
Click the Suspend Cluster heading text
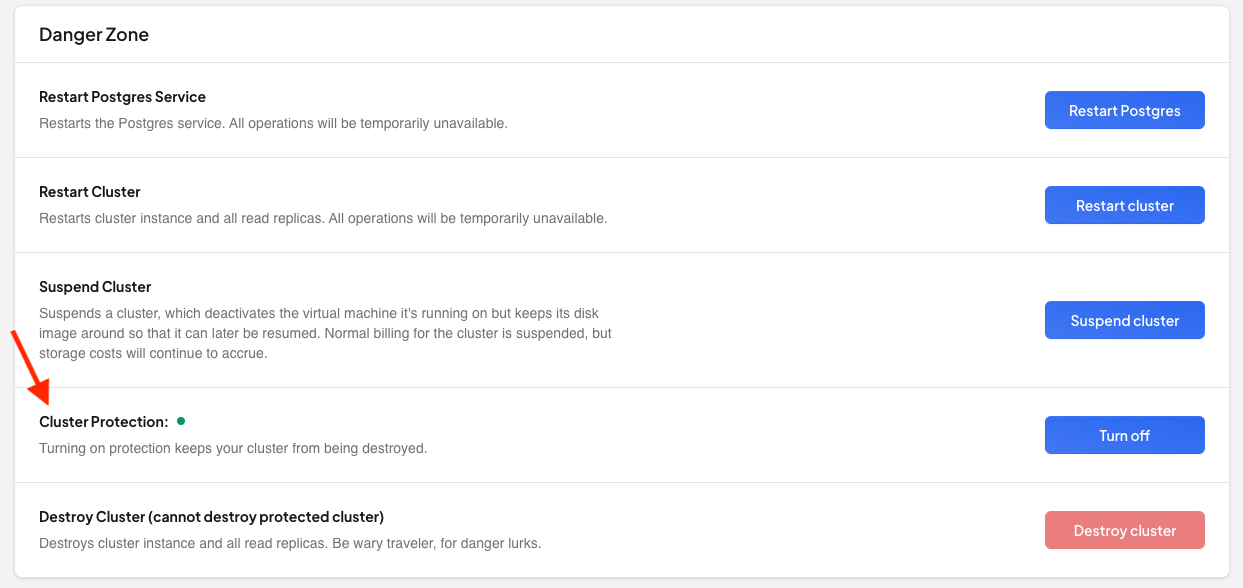pyautogui.click(x=95, y=287)
